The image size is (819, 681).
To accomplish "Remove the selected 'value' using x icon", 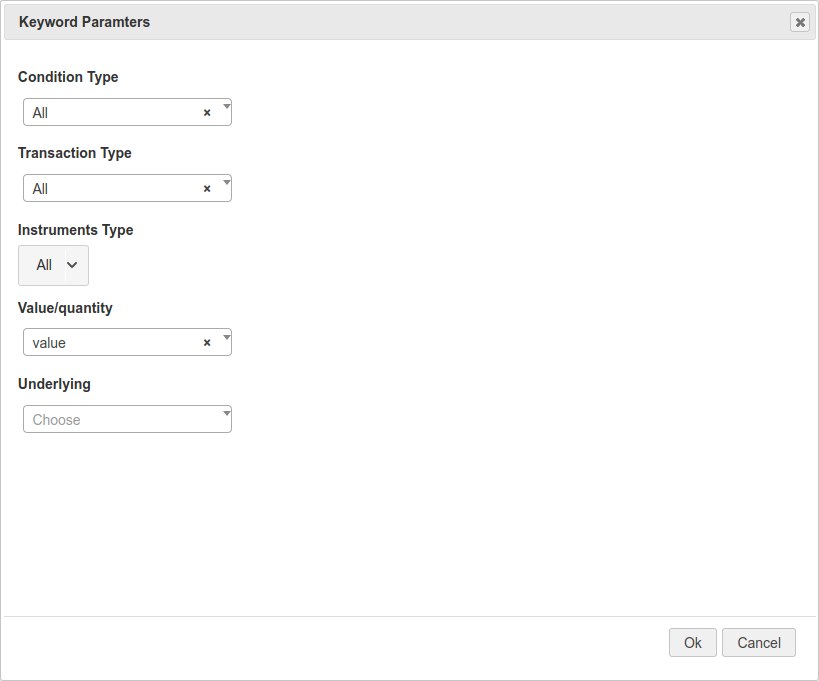I will pos(207,343).
